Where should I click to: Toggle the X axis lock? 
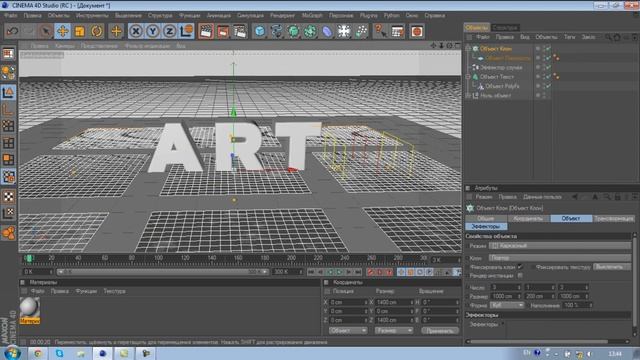tap(136, 31)
